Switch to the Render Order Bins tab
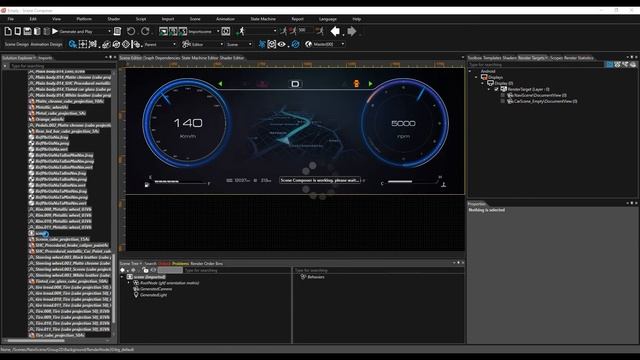The image size is (640, 360). [207, 264]
